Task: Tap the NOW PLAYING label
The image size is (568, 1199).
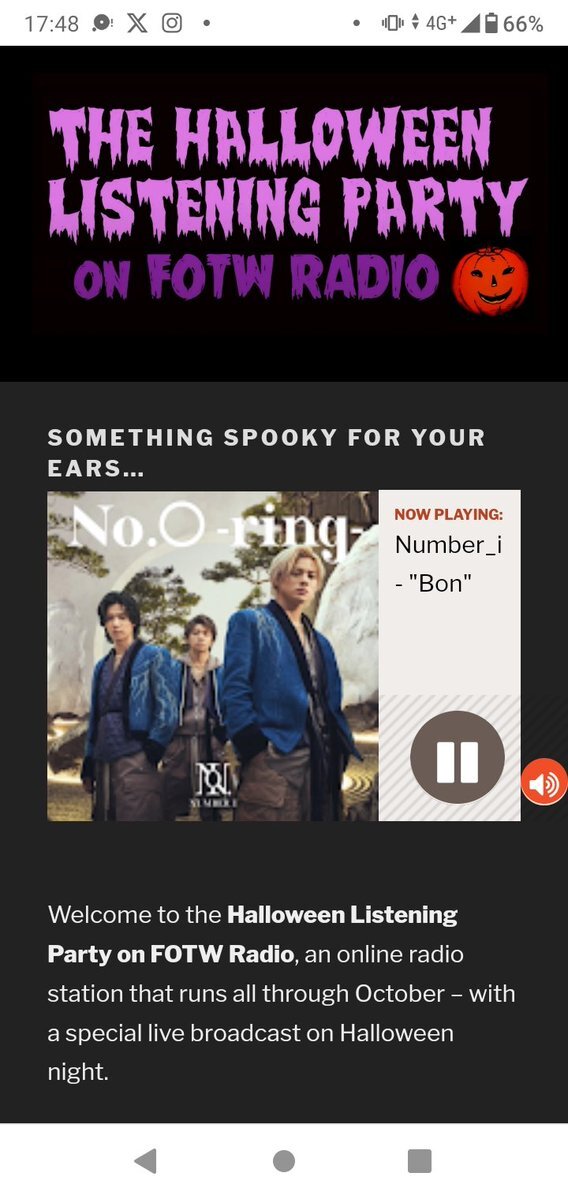Action: 449,515
